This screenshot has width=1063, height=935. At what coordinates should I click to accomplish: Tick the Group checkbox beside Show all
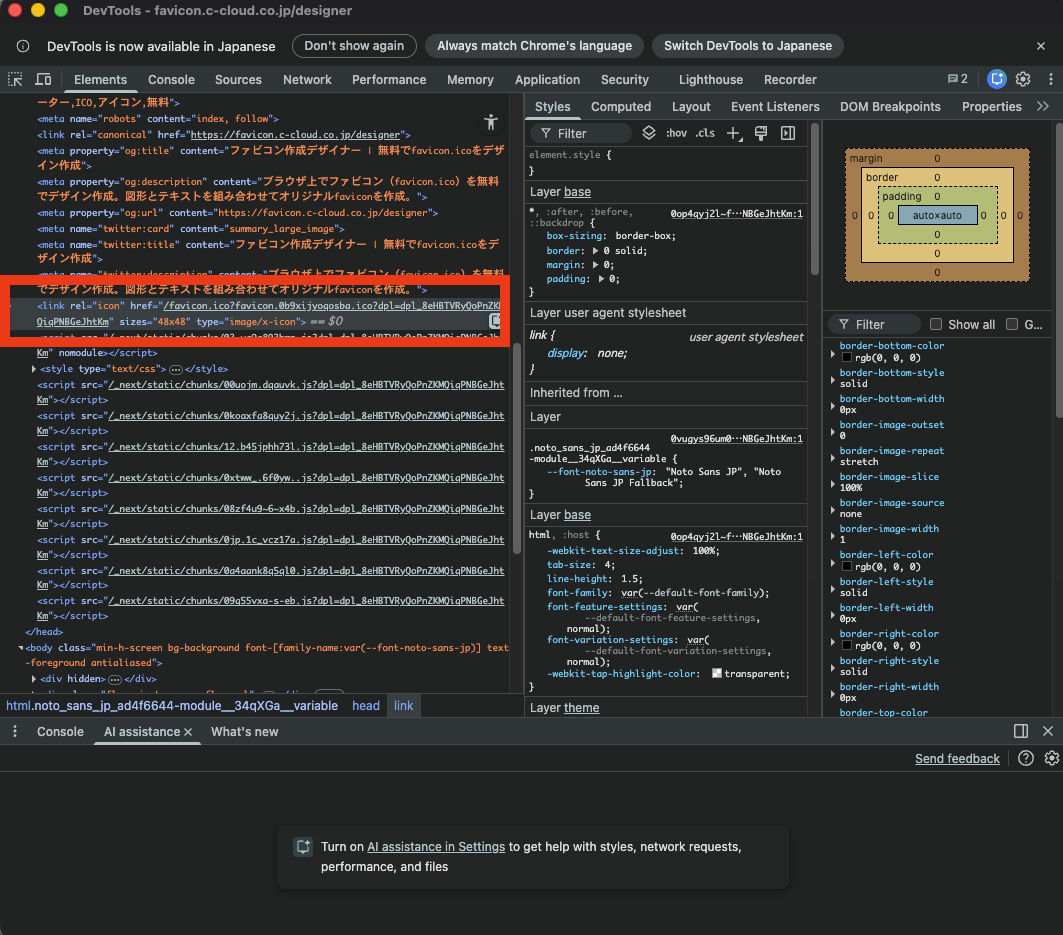click(1012, 324)
